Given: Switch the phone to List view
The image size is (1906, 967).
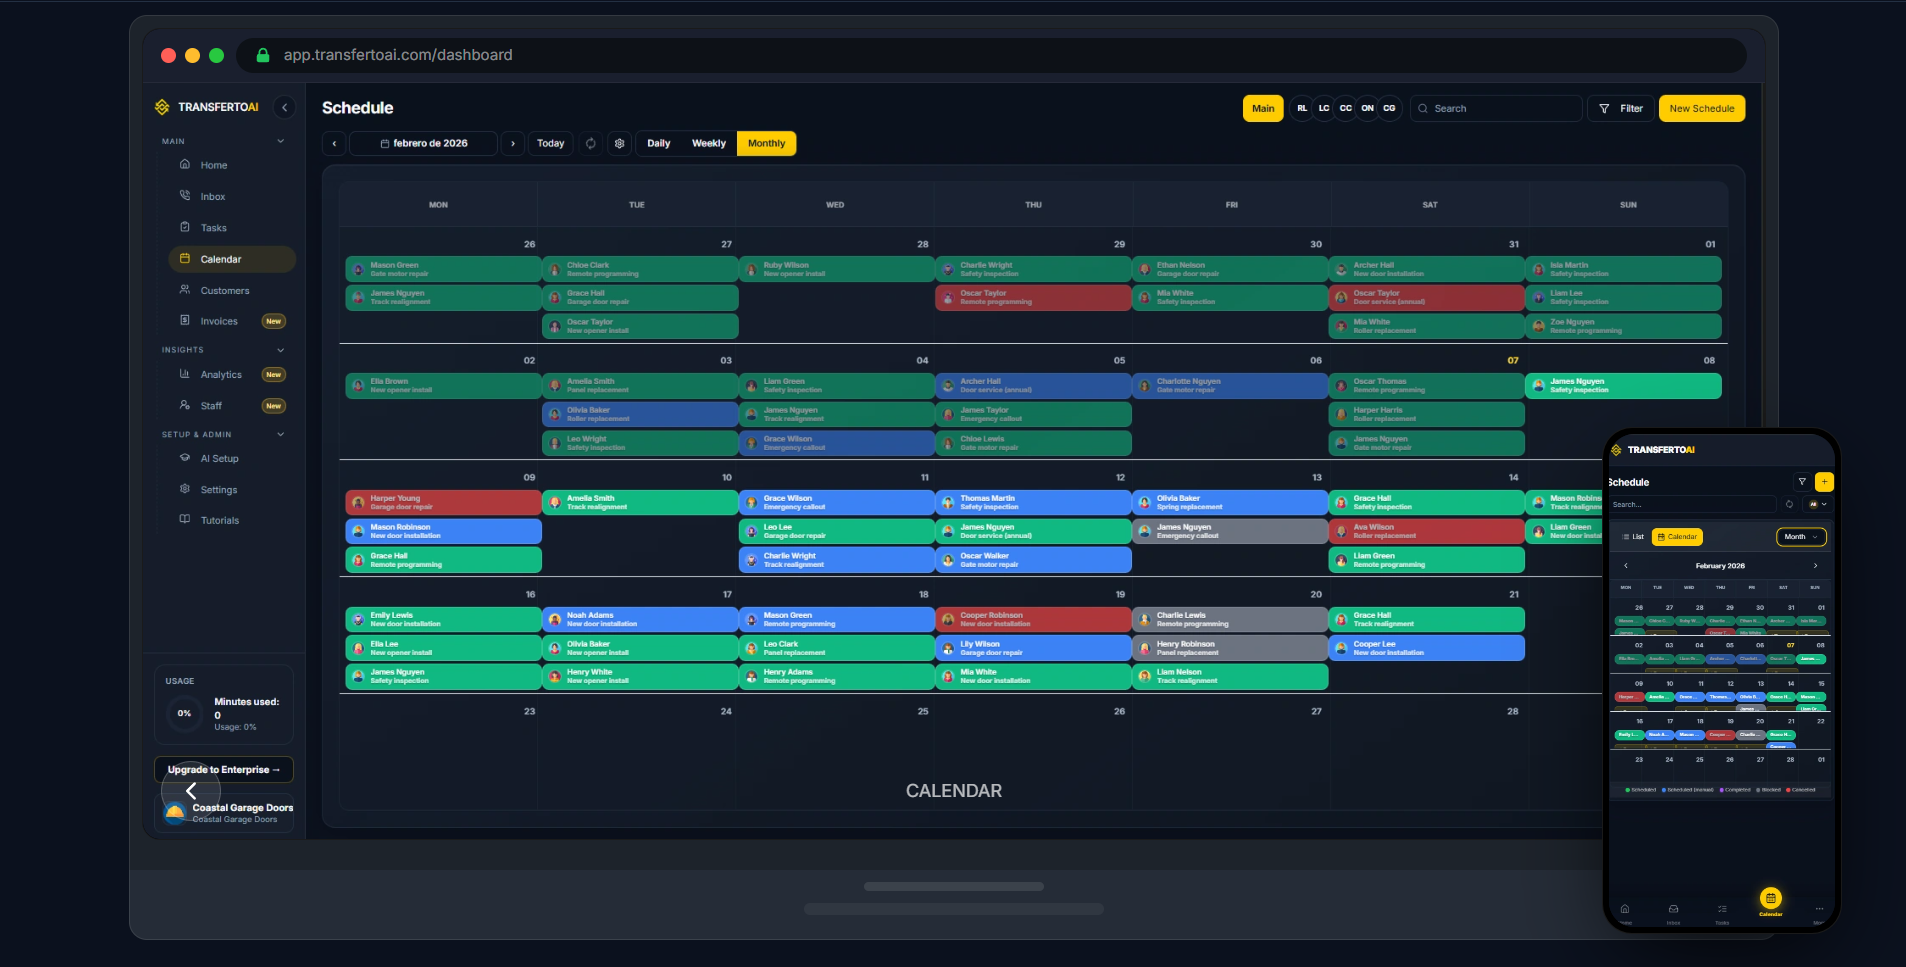Looking at the screenshot, I should click(x=1633, y=537).
